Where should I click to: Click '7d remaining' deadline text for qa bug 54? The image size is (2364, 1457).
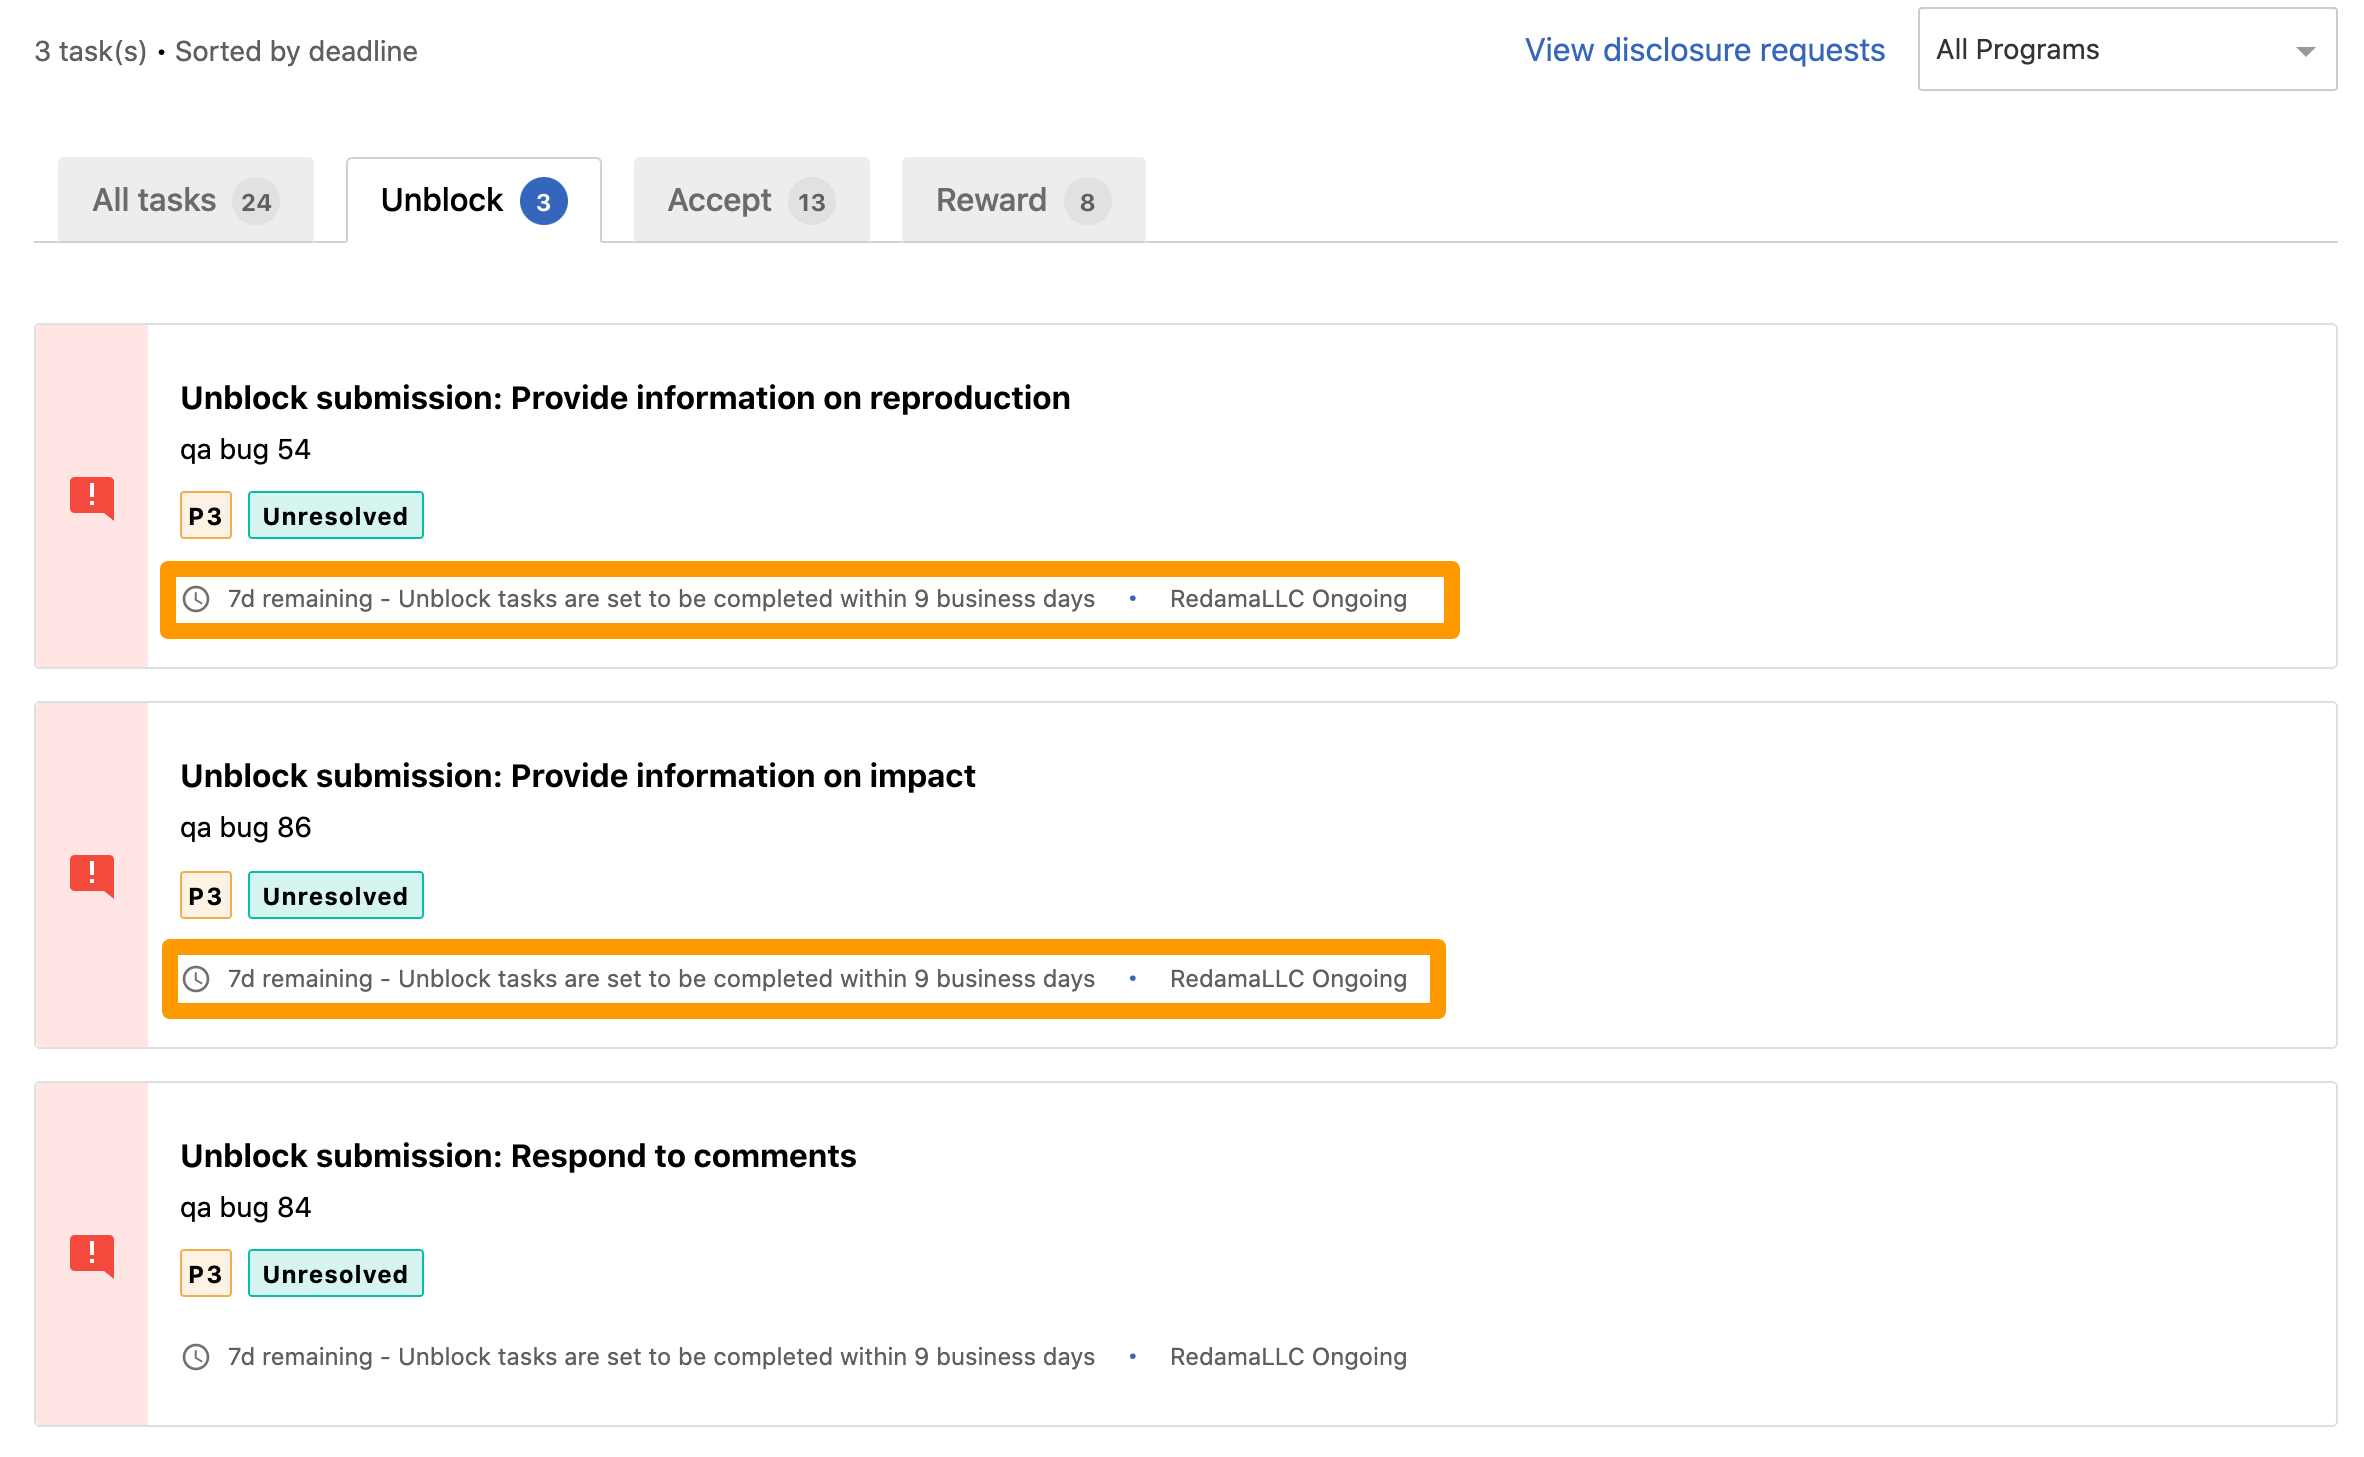pos(300,599)
